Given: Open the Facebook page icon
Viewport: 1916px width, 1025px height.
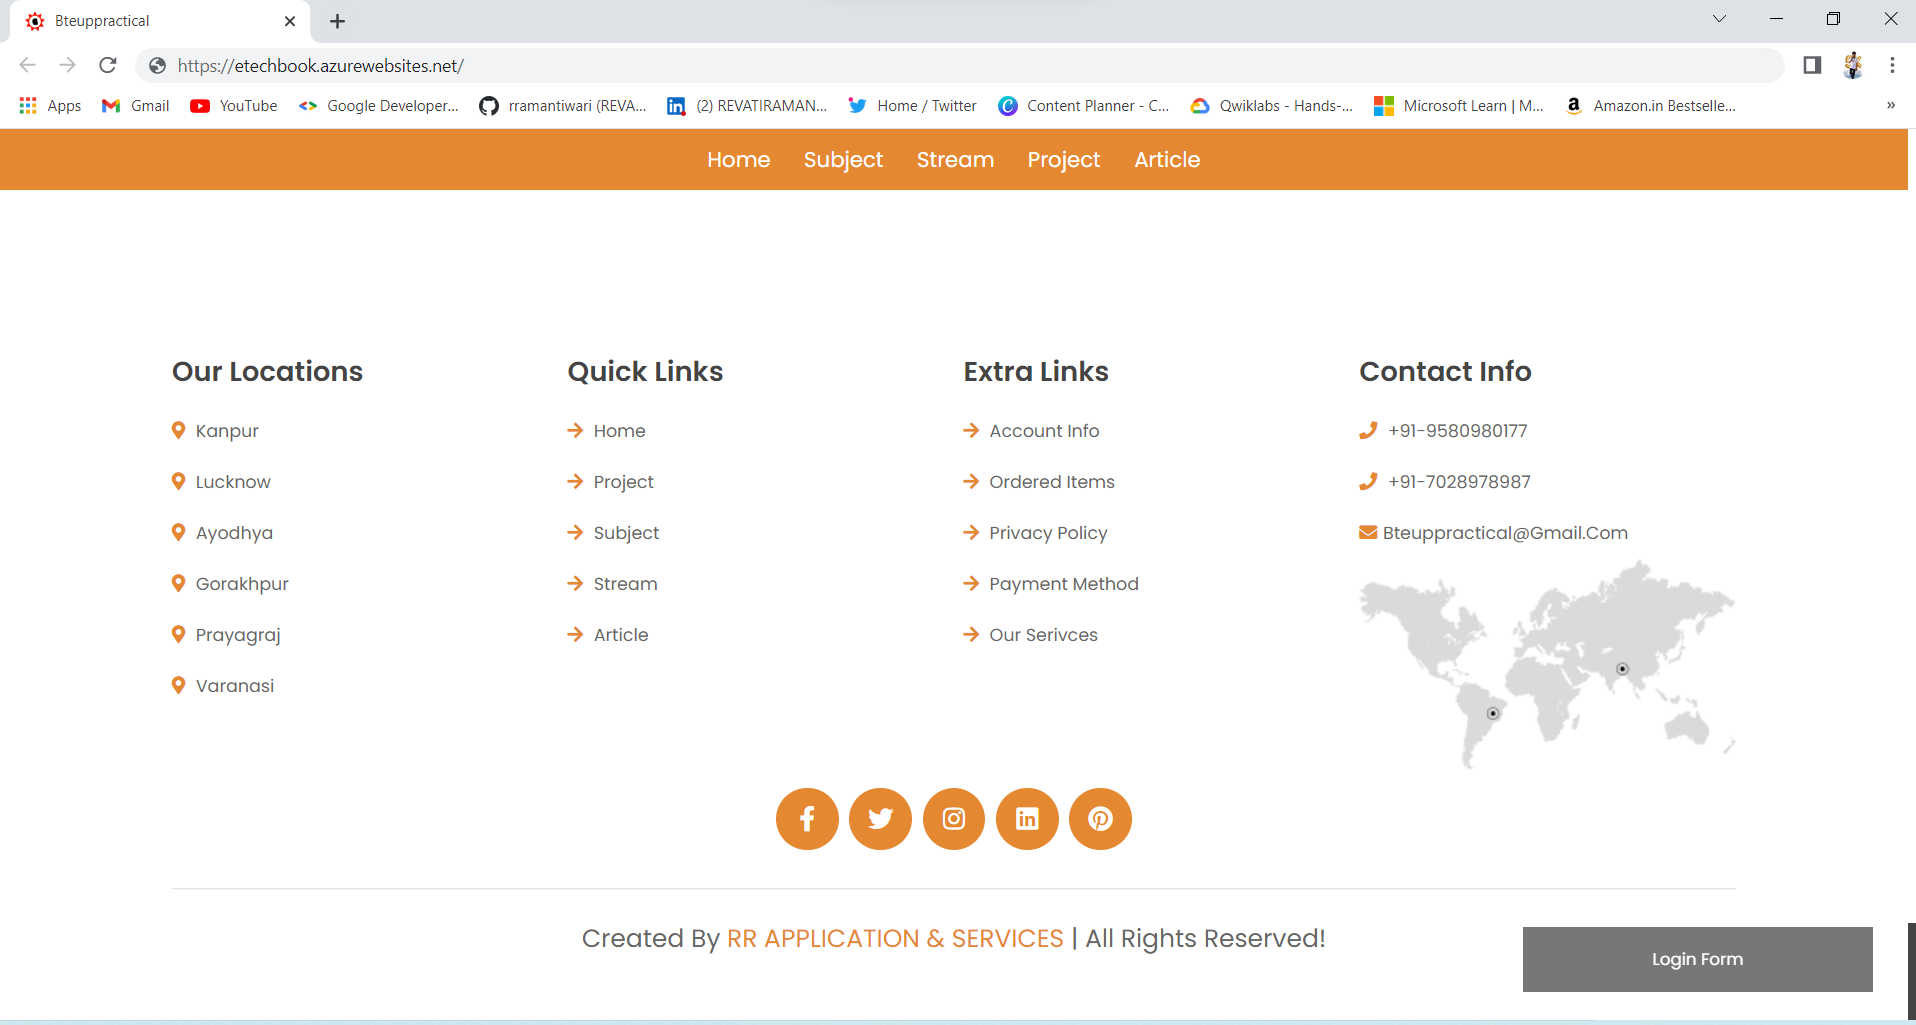Looking at the screenshot, I should (807, 818).
